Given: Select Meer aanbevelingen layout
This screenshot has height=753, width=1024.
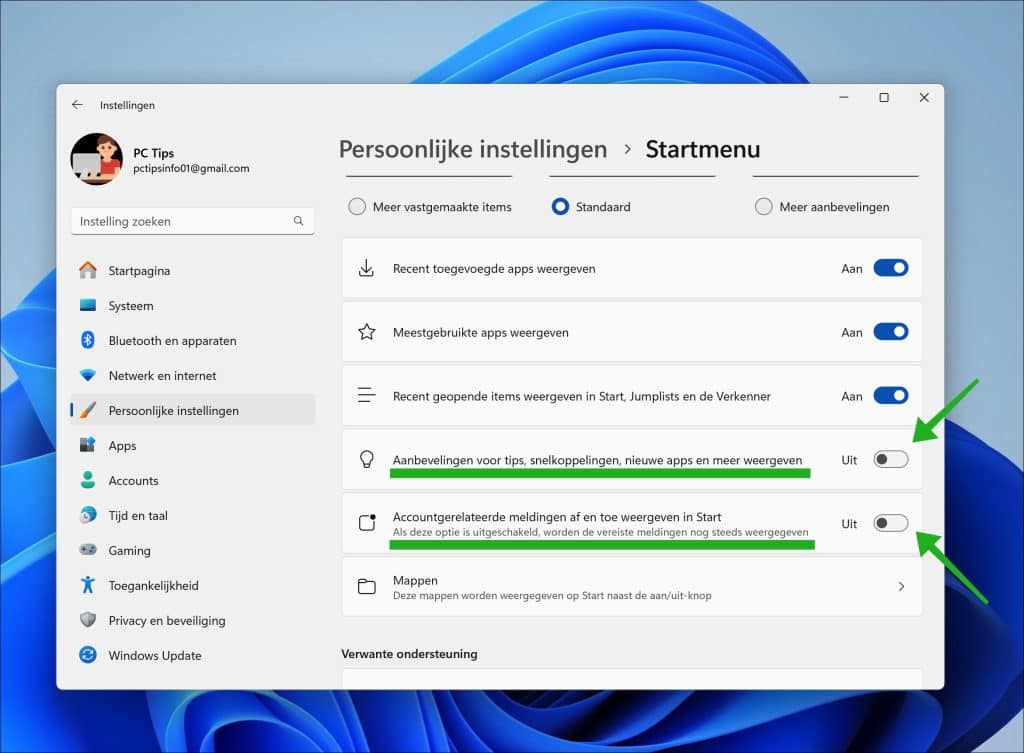Looking at the screenshot, I should tap(763, 207).
